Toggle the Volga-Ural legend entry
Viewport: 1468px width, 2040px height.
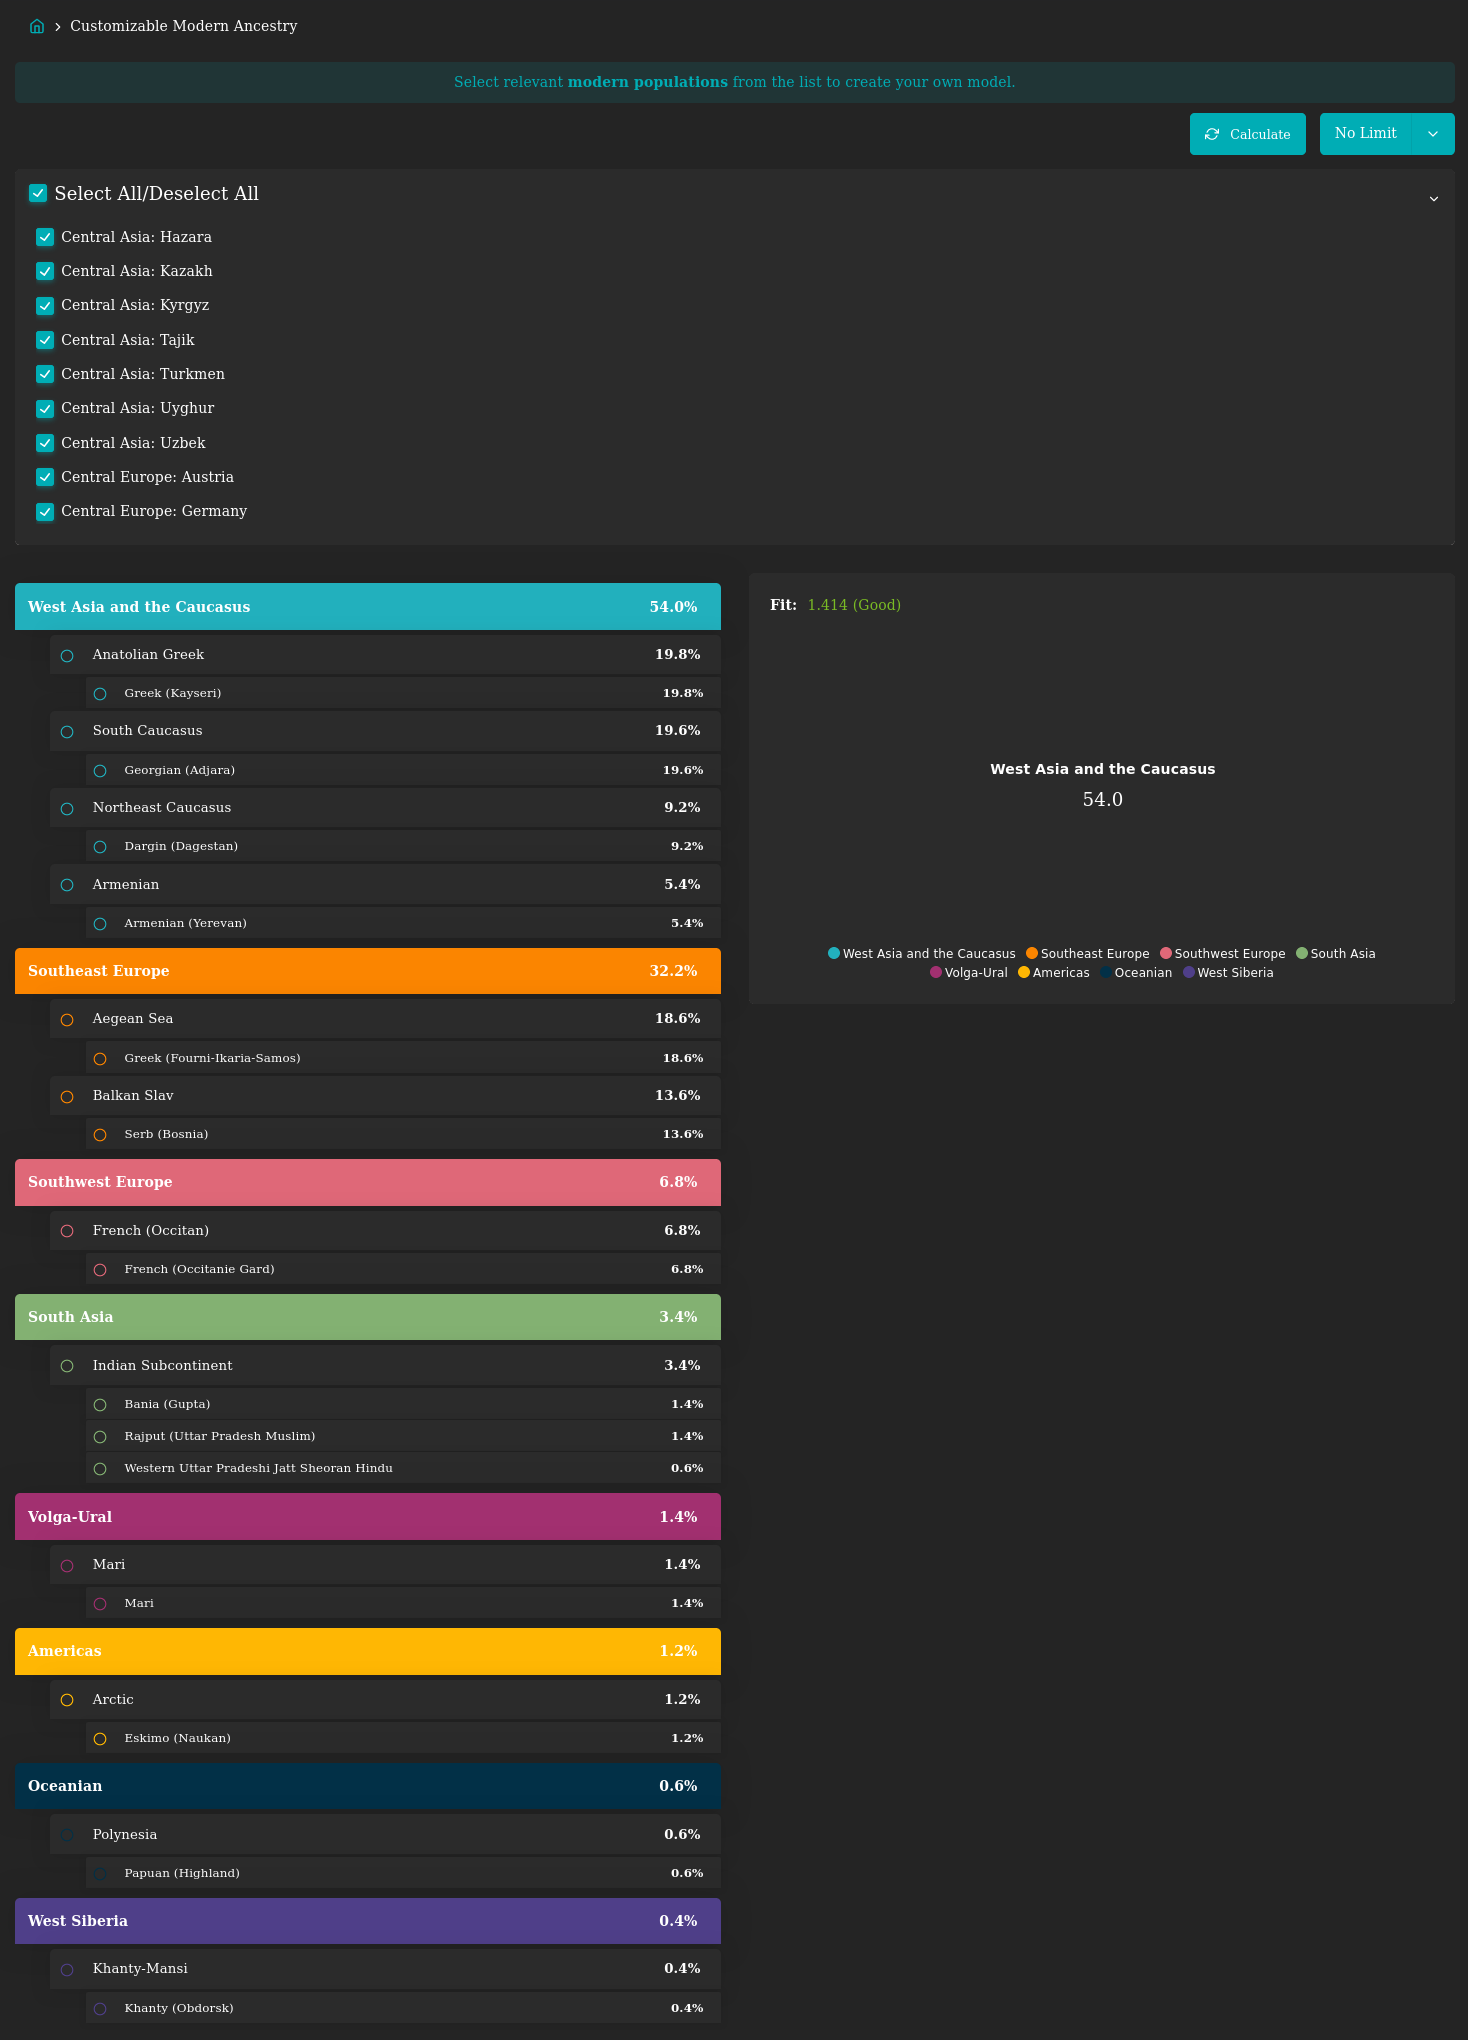coord(969,973)
